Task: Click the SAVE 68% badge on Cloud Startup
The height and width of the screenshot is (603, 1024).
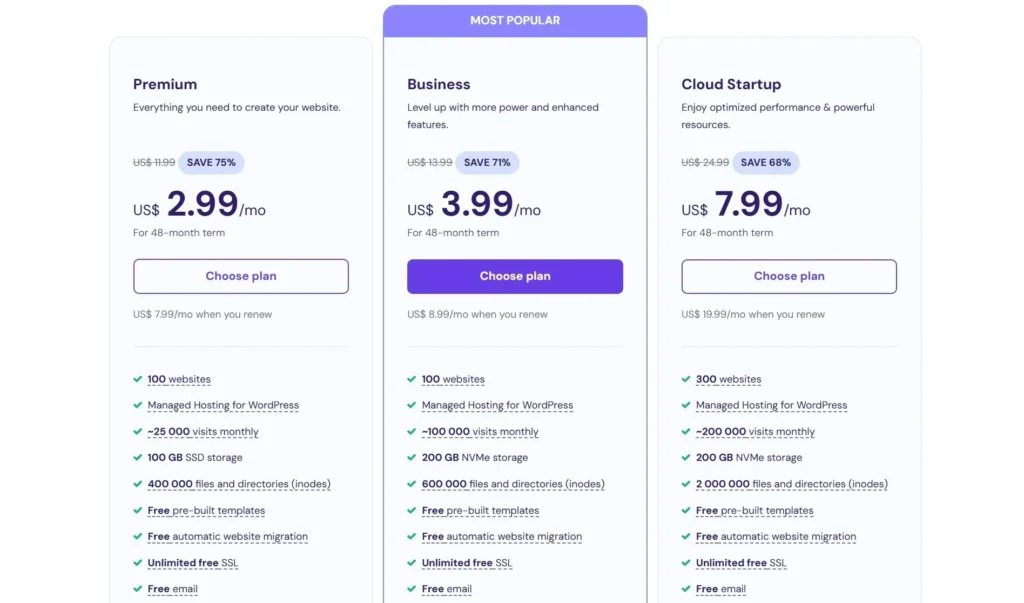Action: click(x=766, y=162)
